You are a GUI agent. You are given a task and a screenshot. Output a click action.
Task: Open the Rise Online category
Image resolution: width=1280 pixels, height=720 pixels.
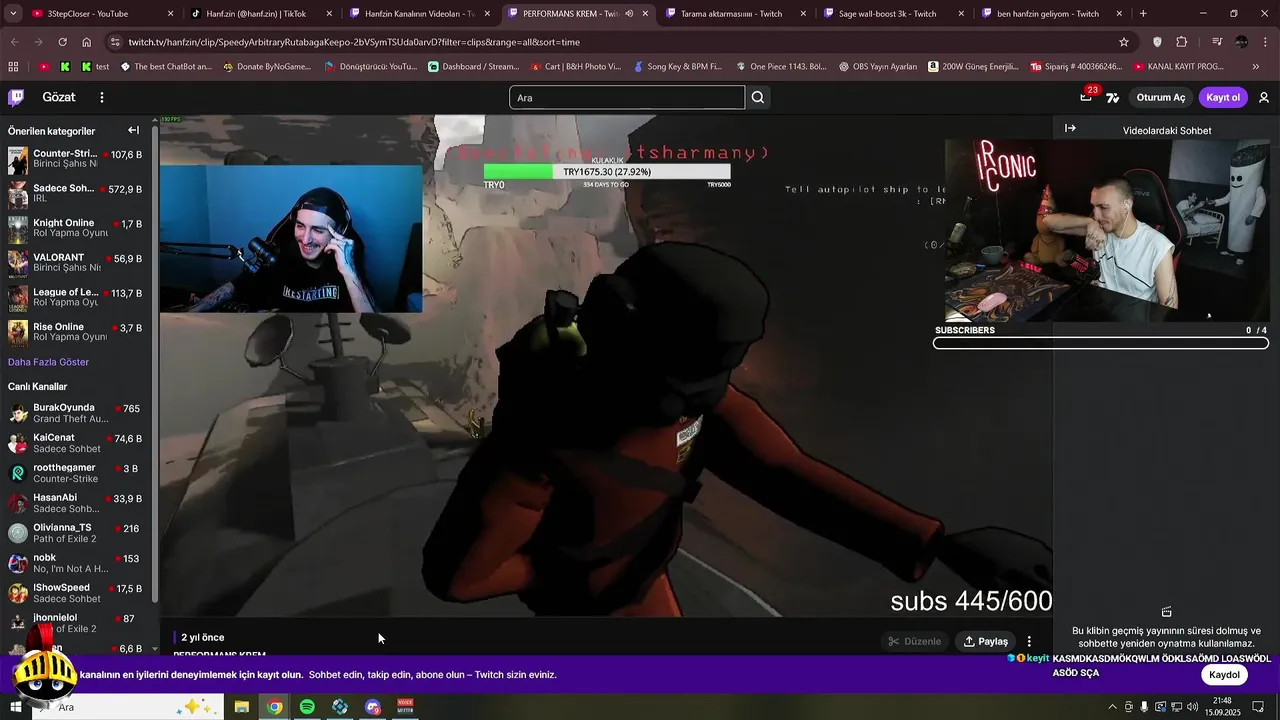76,332
